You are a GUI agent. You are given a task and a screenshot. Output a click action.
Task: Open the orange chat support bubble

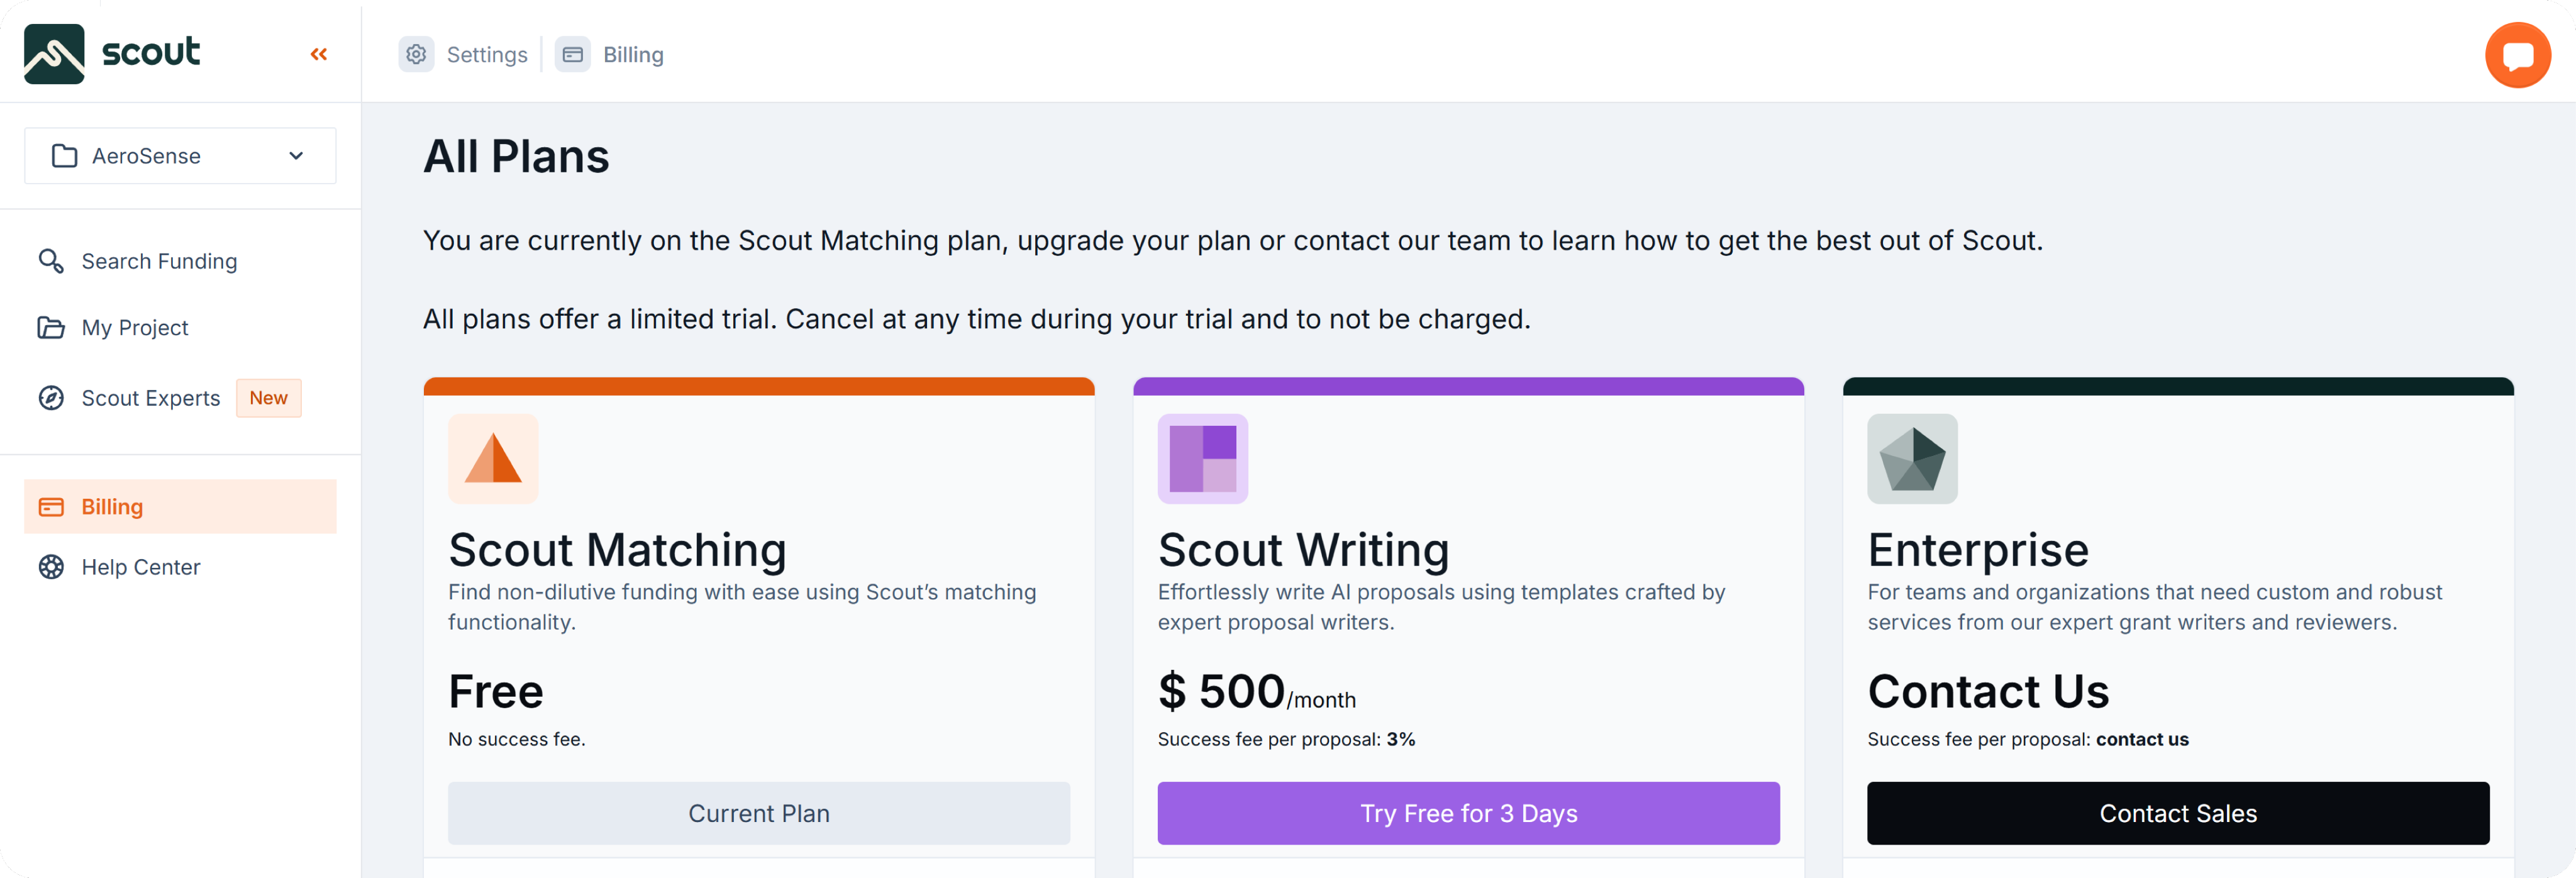pyautogui.click(x=2517, y=55)
